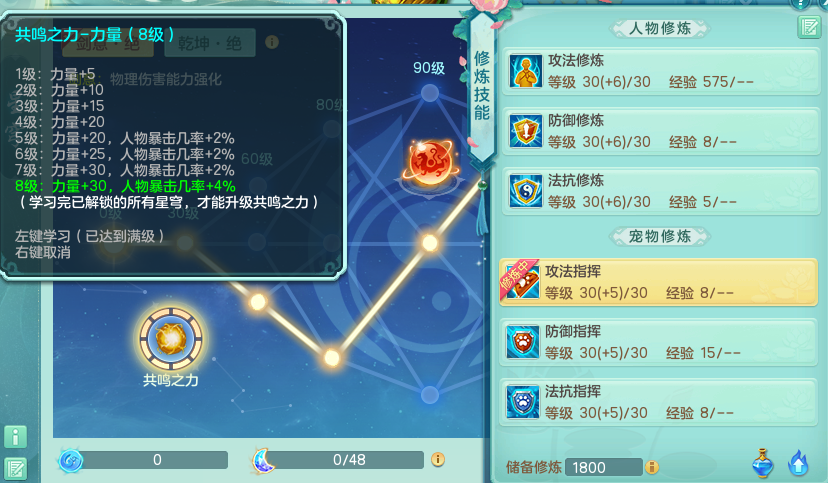Image resolution: width=828 pixels, height=483 pixels.
Task: Click the 防御指挥 paw shield icon
Action: click(523, 342)
